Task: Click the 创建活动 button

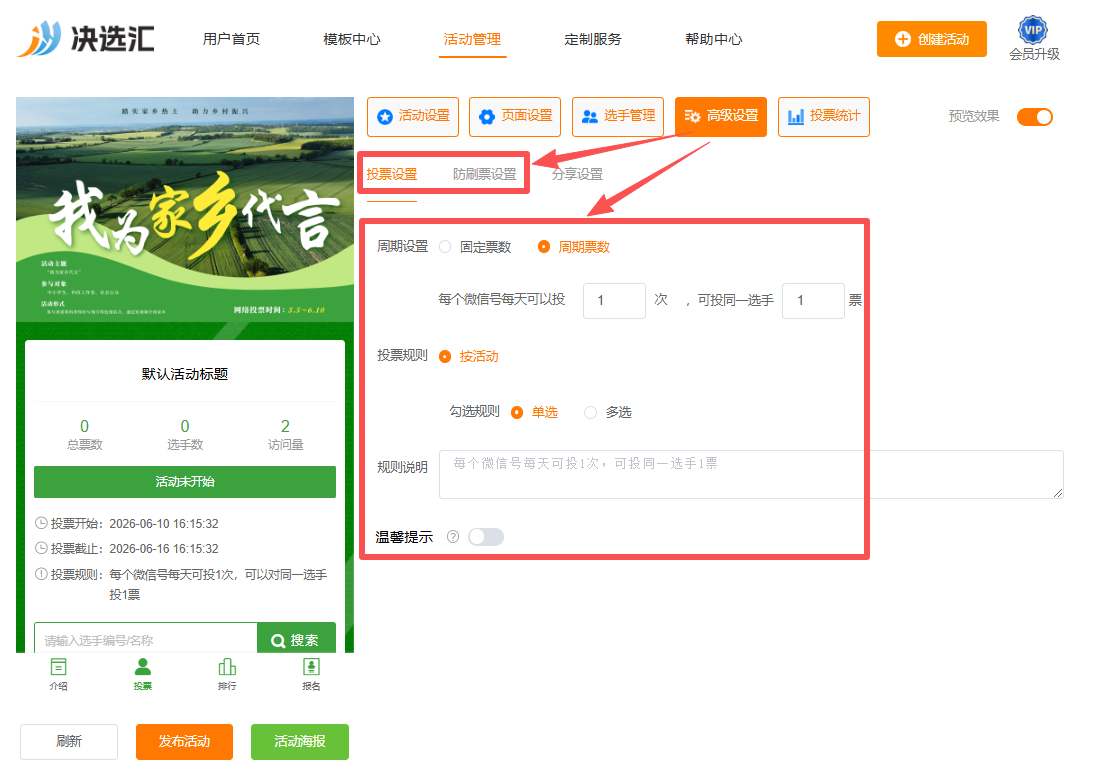Action: pos(932,39)
